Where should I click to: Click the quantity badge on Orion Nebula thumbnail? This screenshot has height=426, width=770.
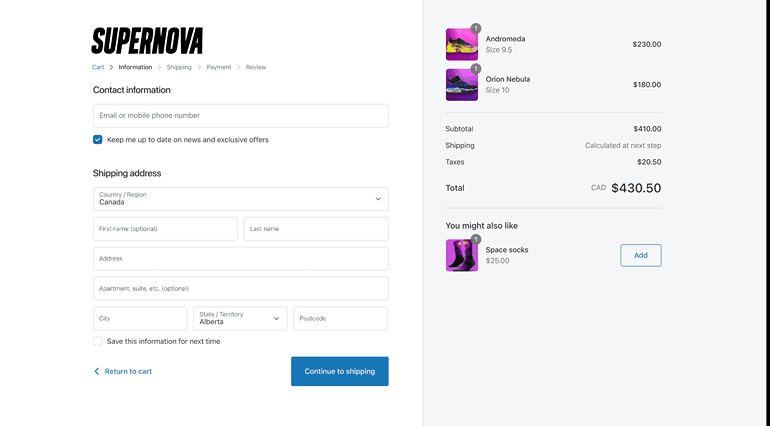tap(475, 68)
